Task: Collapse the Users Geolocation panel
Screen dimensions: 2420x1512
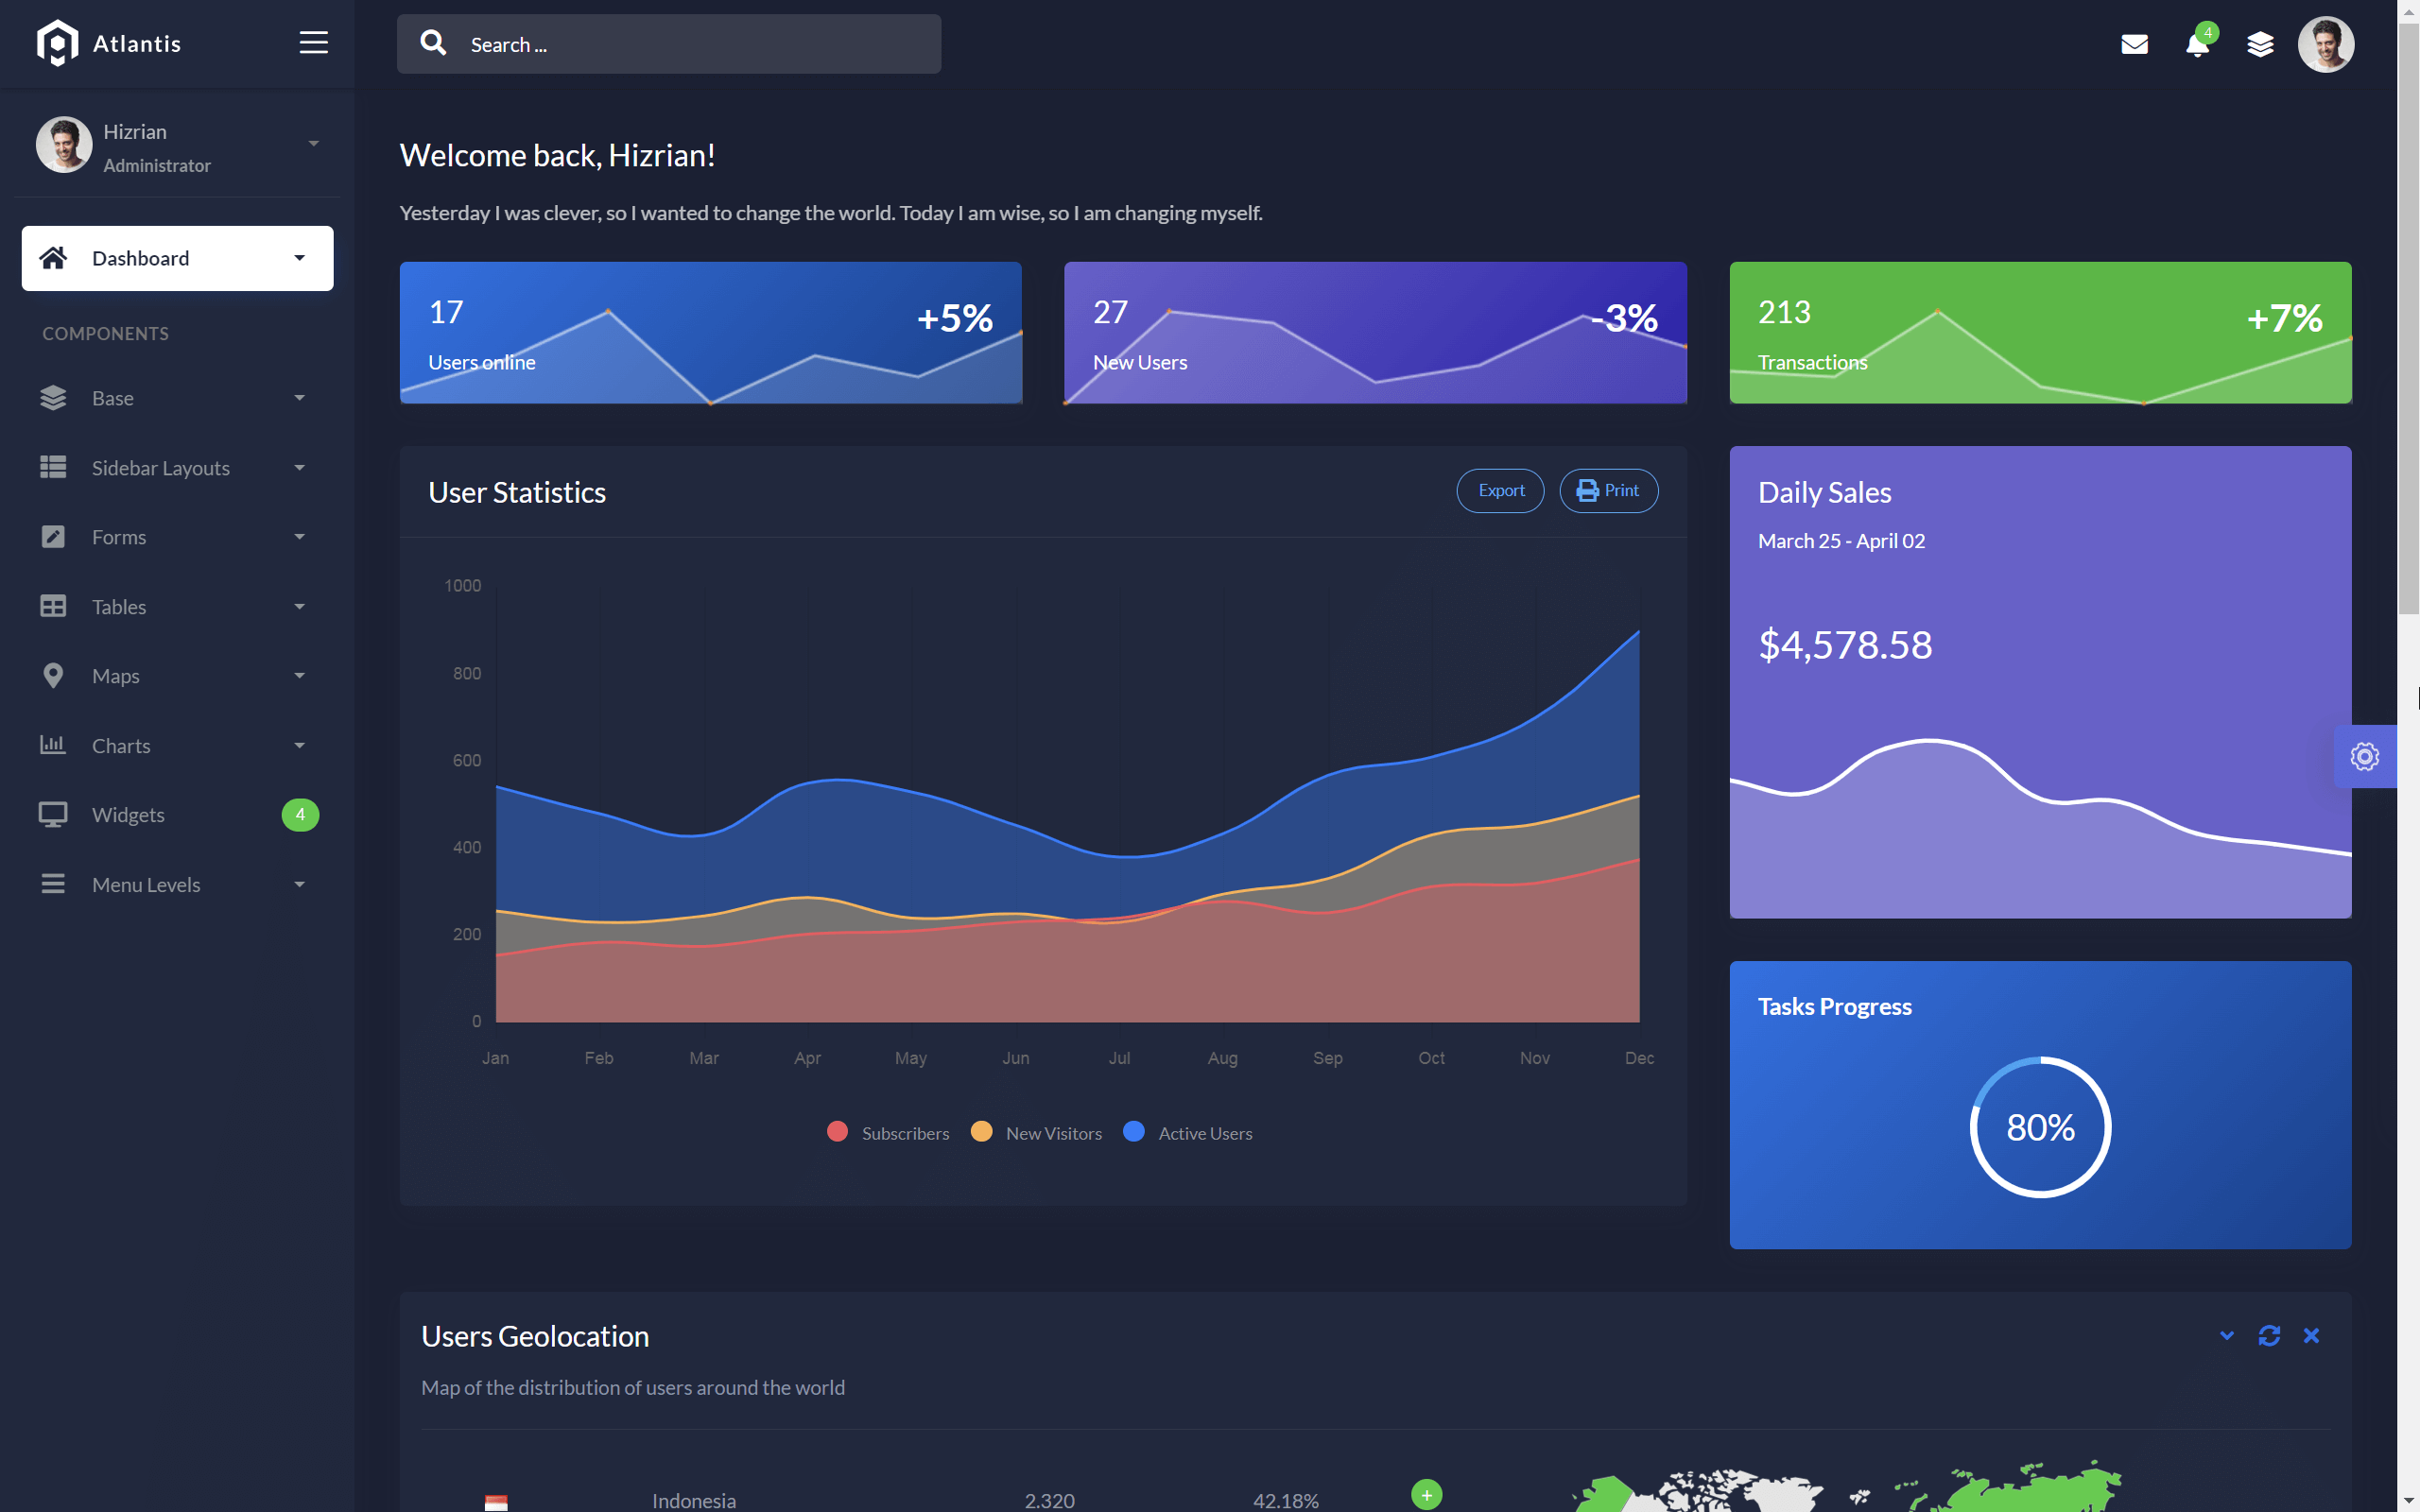Action: (2227, 1335)
